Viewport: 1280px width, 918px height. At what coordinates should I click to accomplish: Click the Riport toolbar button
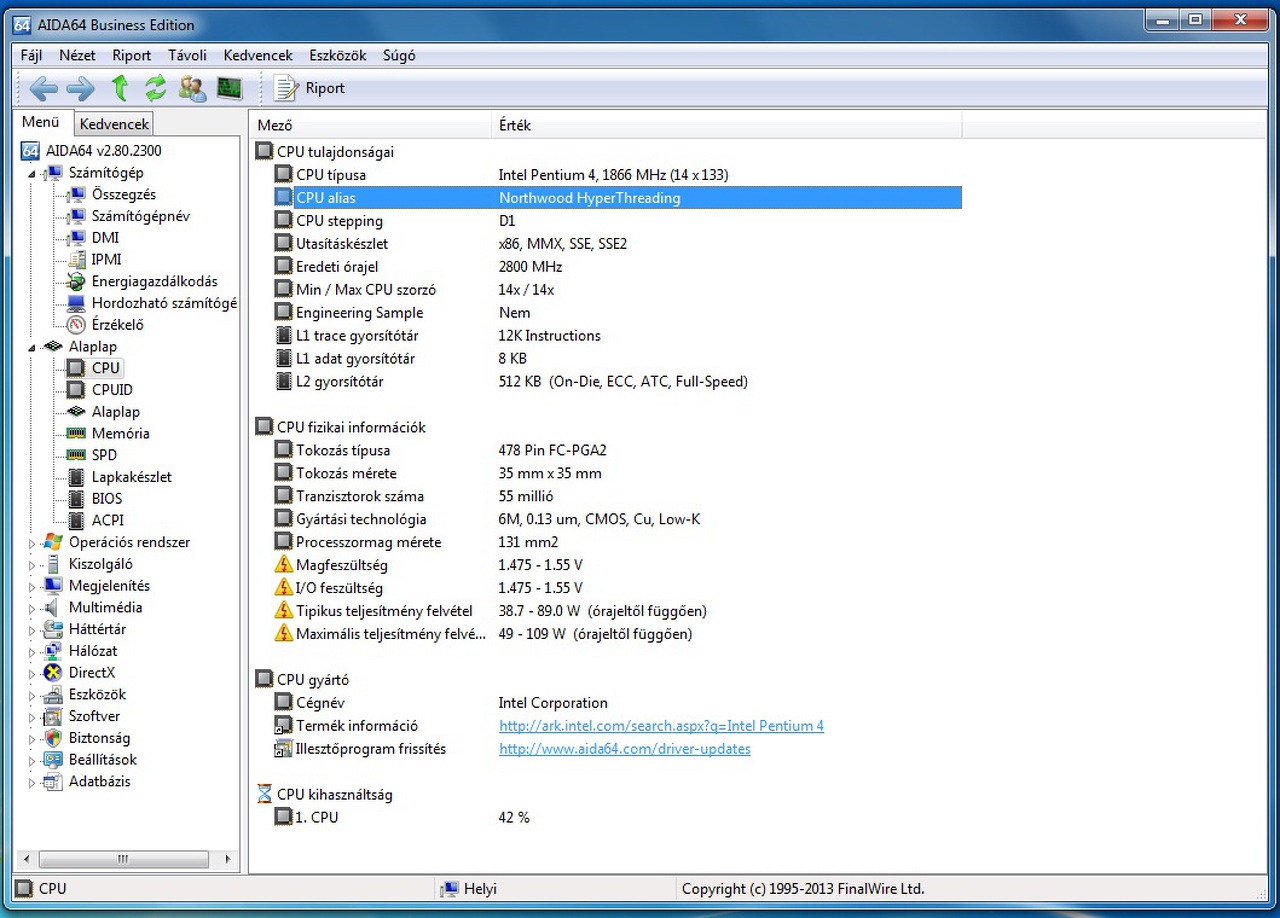pos(310,88)
